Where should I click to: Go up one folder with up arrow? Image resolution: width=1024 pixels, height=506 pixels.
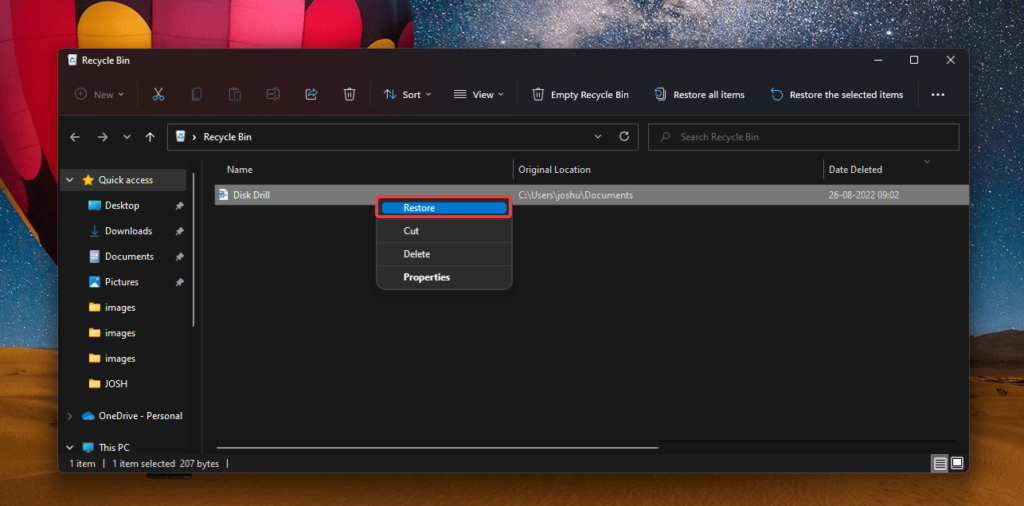tap(150, 137)
